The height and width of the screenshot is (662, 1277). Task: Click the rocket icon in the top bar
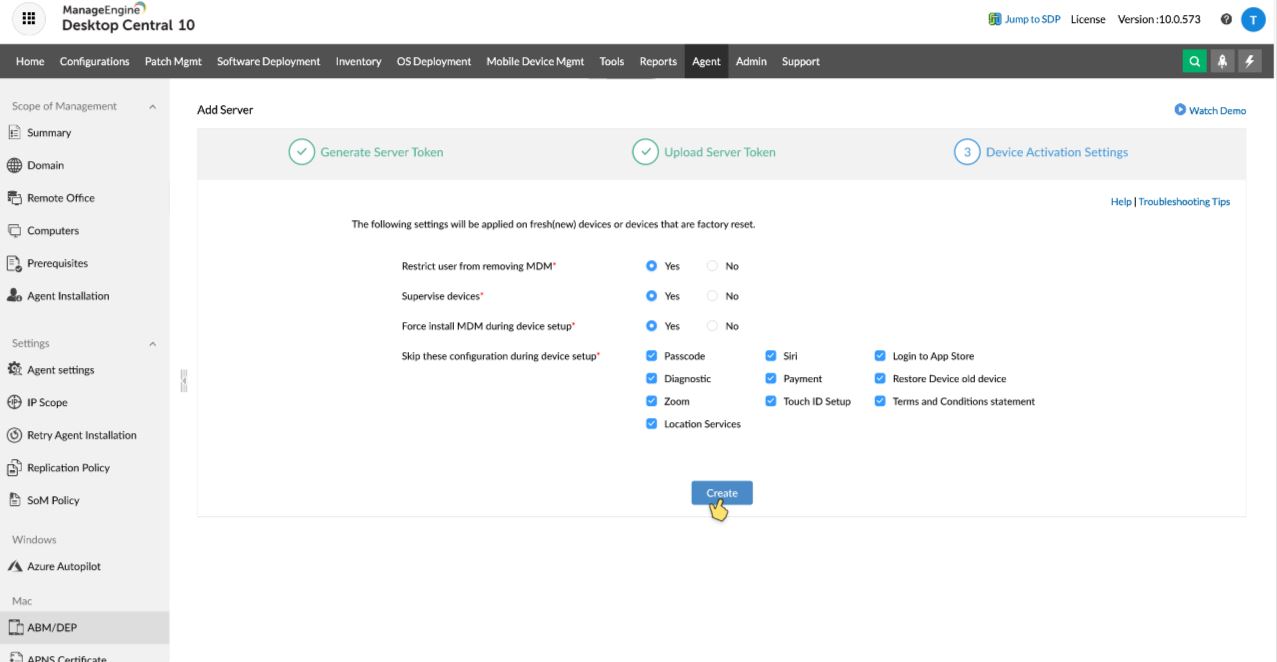click(x=1222, y=61)
